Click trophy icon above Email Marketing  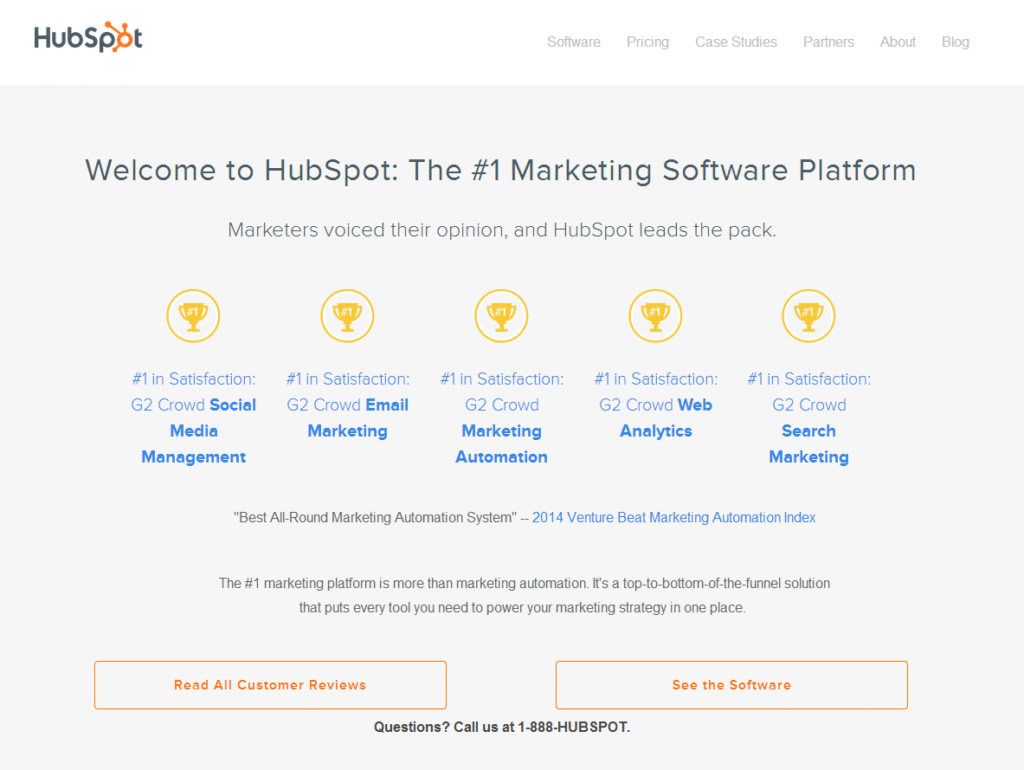point(347,316)
